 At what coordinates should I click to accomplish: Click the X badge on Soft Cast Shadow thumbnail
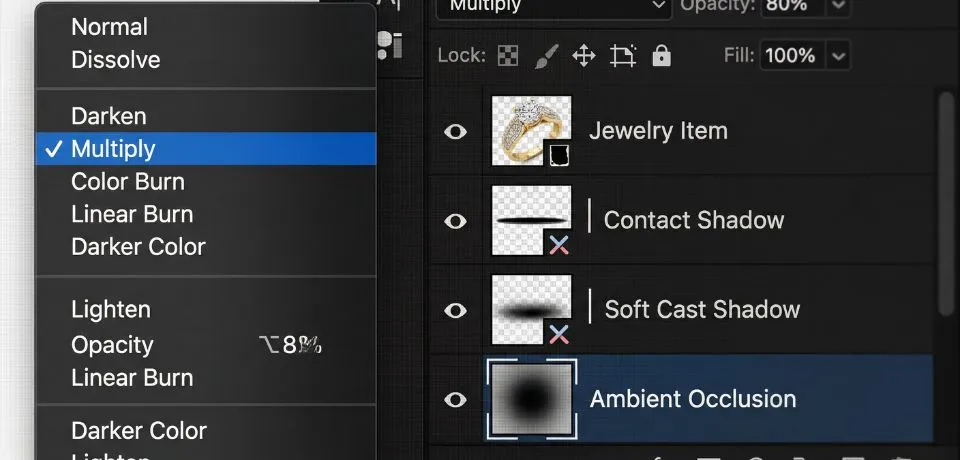click(559, 334)
